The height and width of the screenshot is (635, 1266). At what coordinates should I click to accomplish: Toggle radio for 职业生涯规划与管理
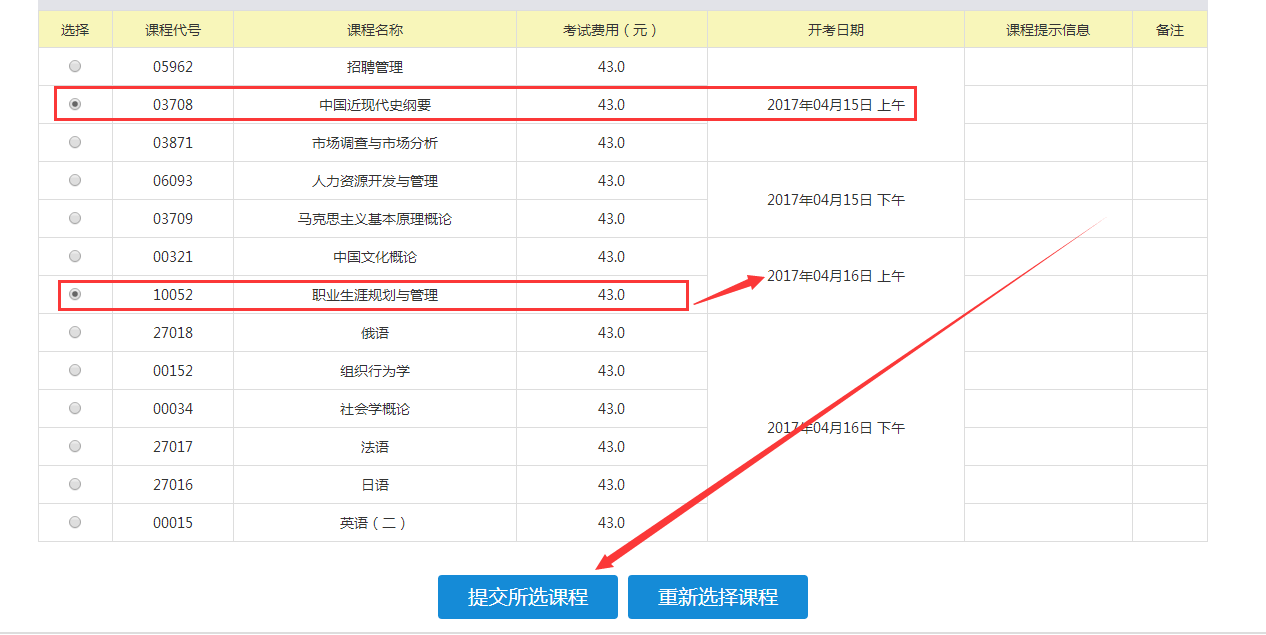75,294
